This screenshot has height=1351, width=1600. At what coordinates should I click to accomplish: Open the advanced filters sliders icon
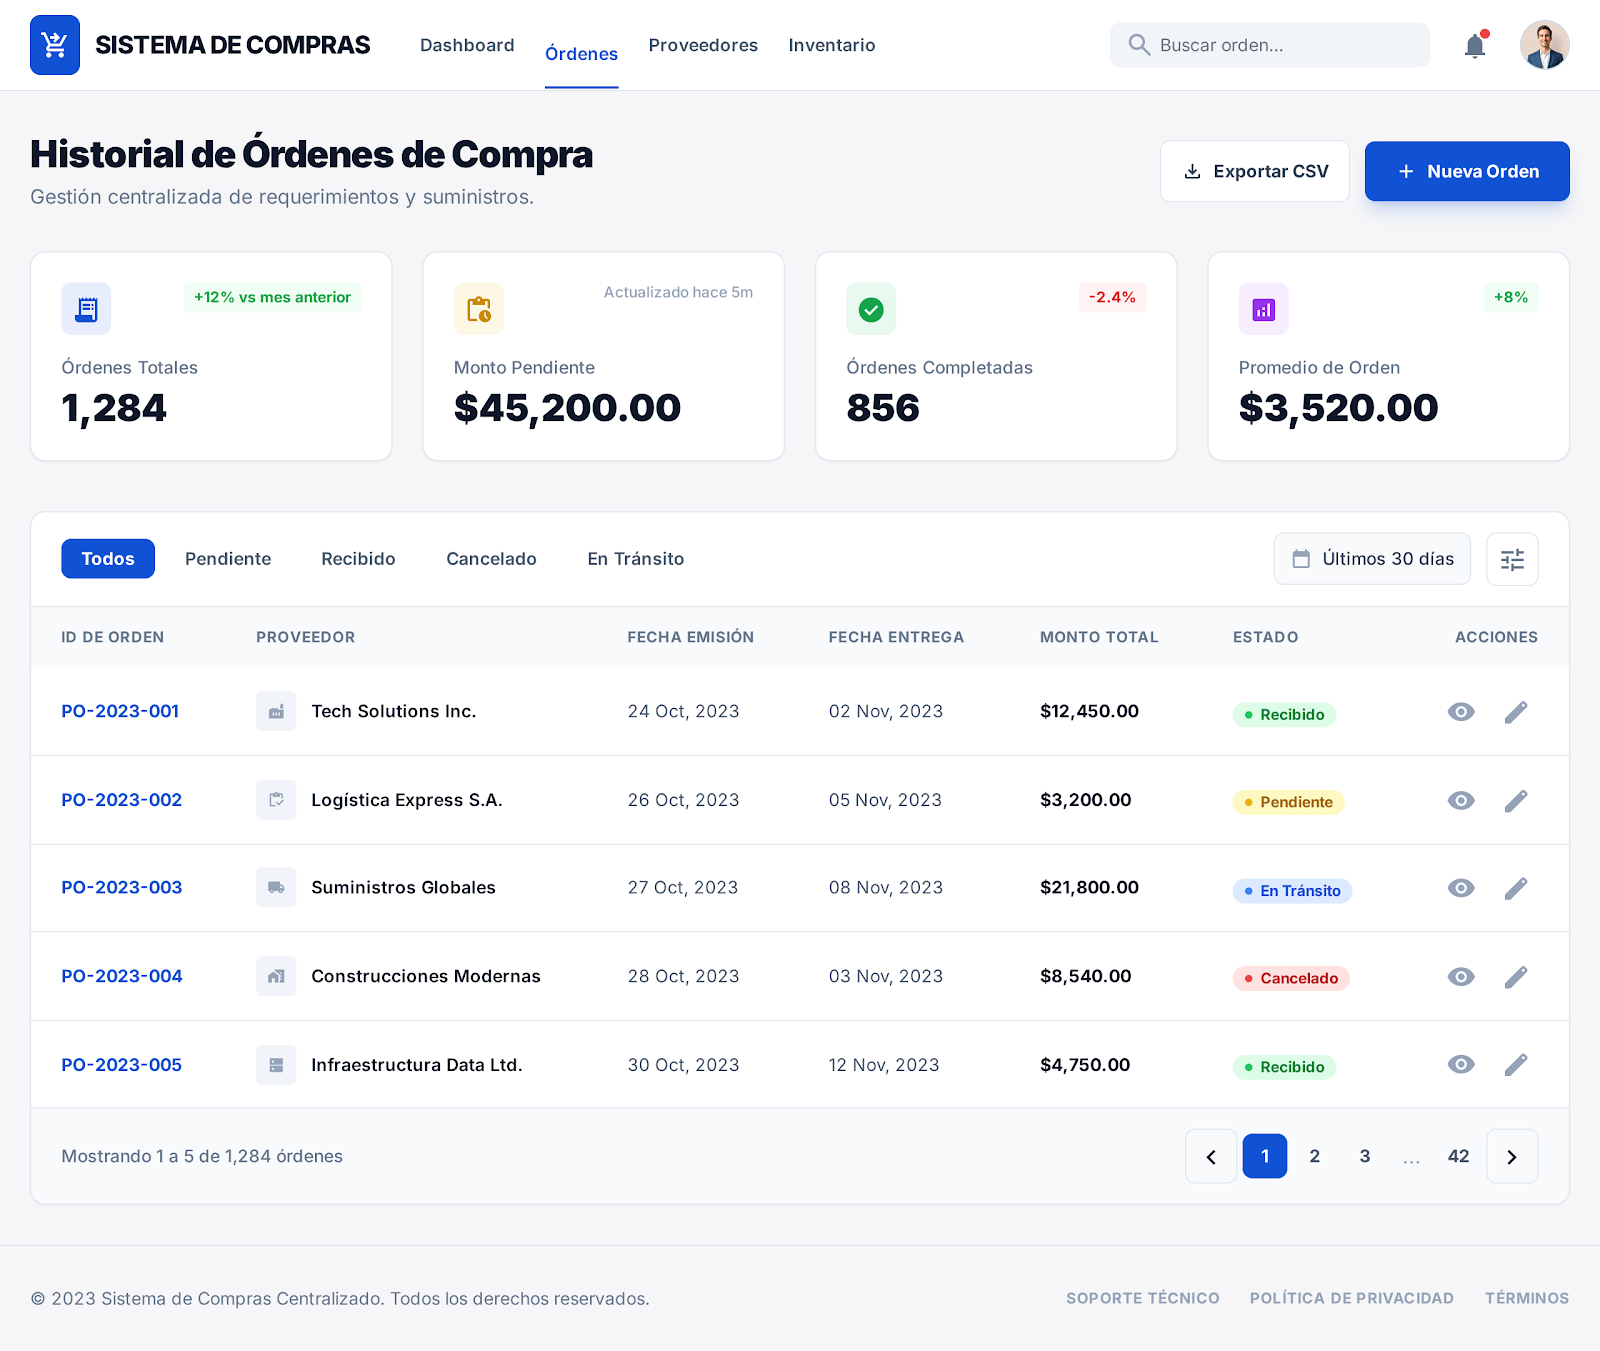pyautogui.click(x=1512, y=559)
